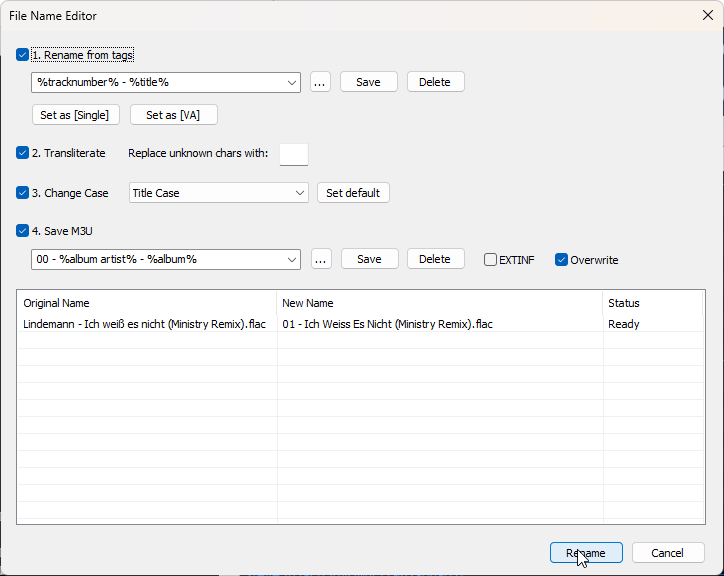Cancel the File Name Editor dialog
724x576 pixels.
click(x=668, y=553)
